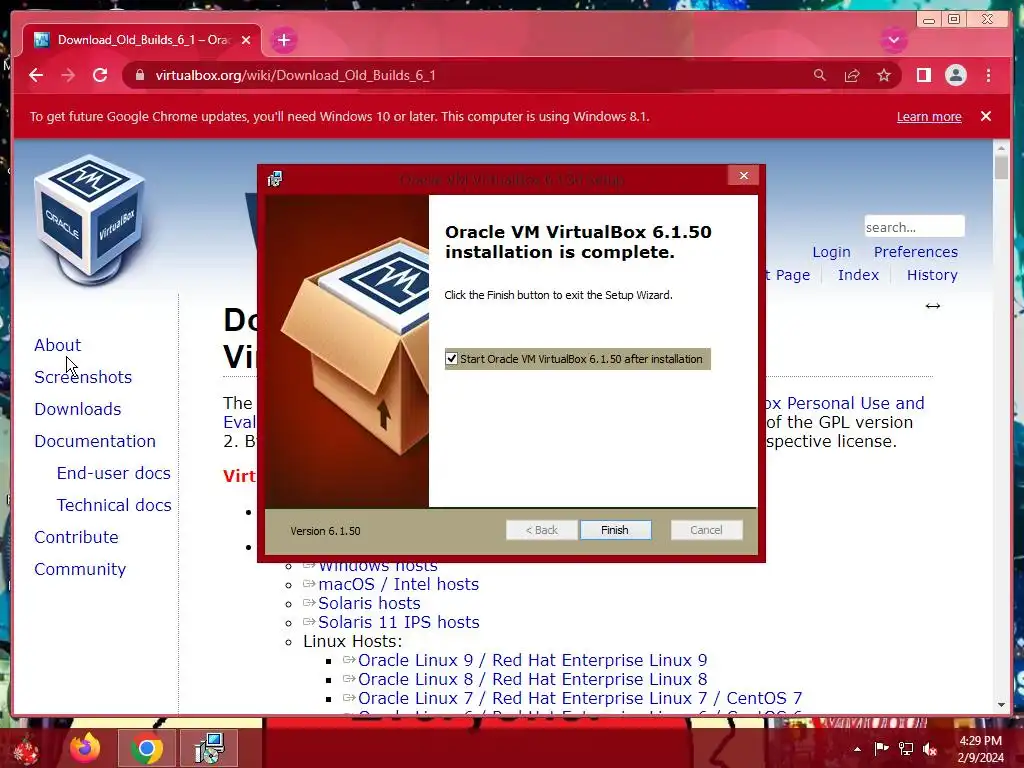The width and height of the screenshot is (1024, 768).
Task: Open Solaris 11 IPS hosts link
Action: tap(399, 622)
